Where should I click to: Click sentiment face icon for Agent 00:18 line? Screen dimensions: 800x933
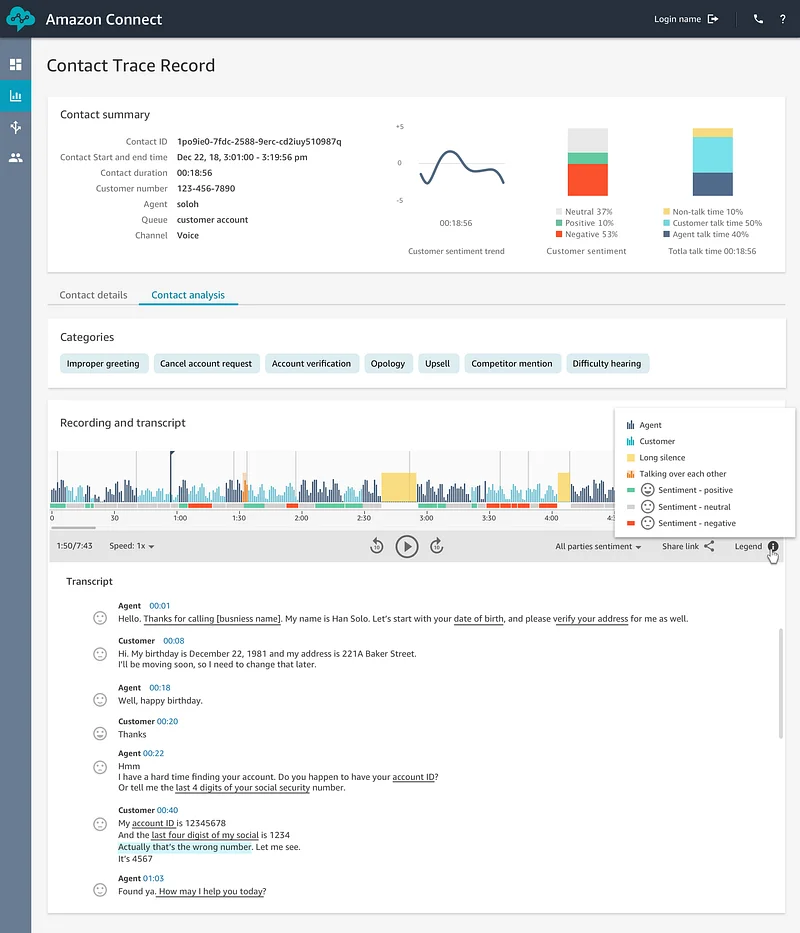coord(100,700)
